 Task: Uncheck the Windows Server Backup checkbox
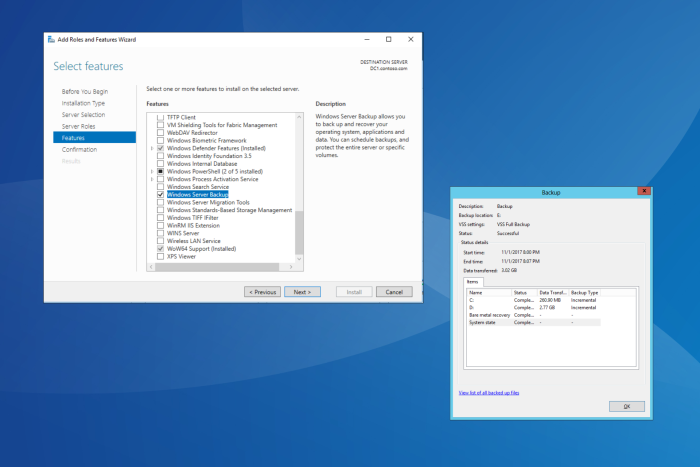tap(160, 195)
